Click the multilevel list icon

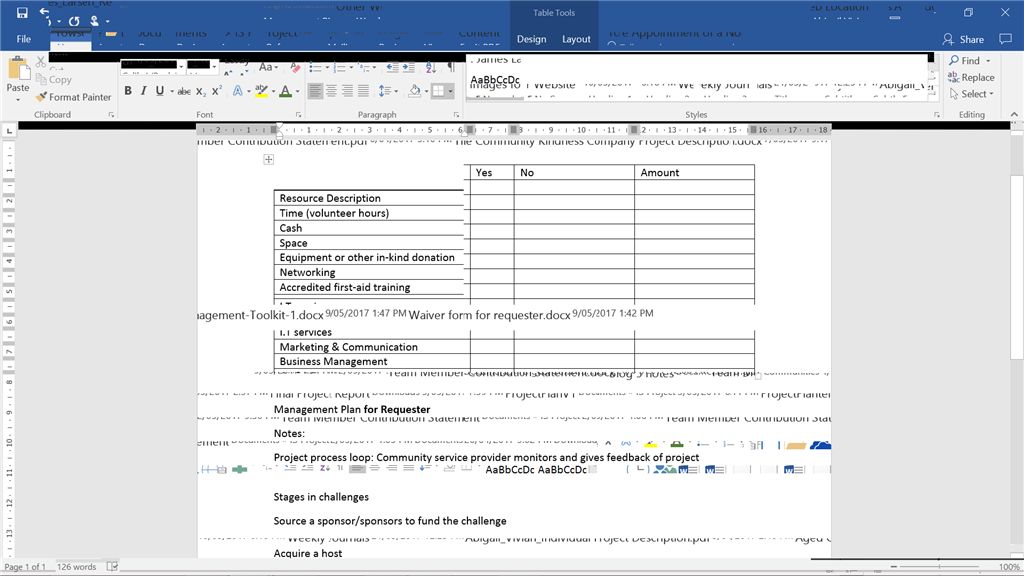coord(364,67)
